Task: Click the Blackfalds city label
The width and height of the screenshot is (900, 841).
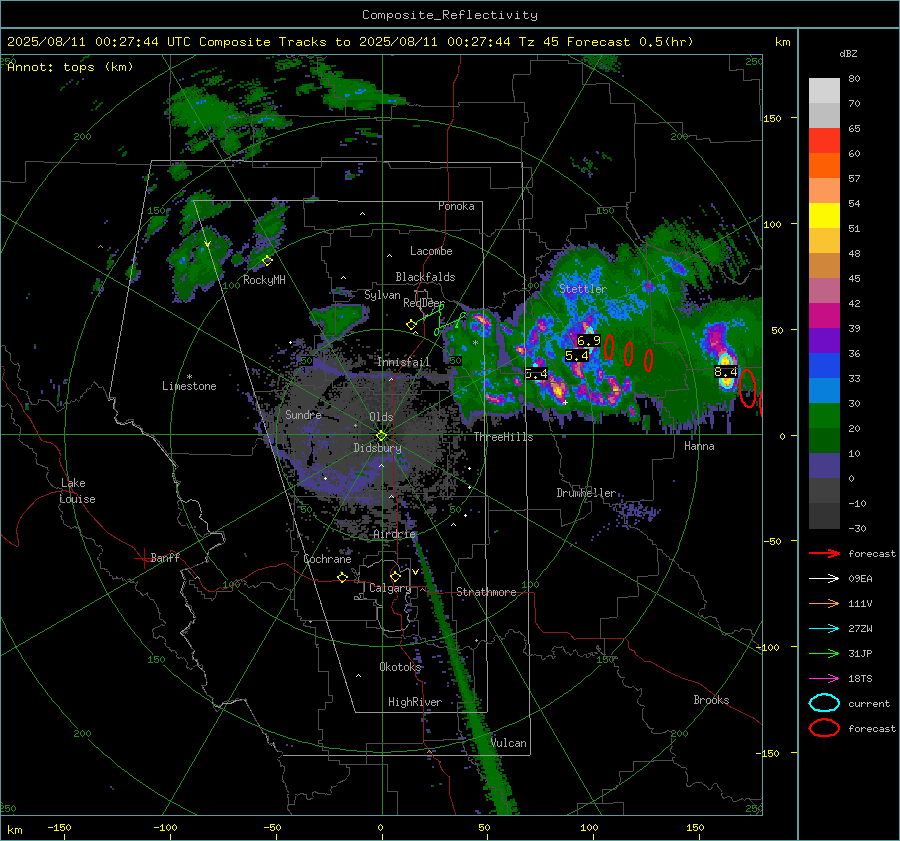Action: 425,277
